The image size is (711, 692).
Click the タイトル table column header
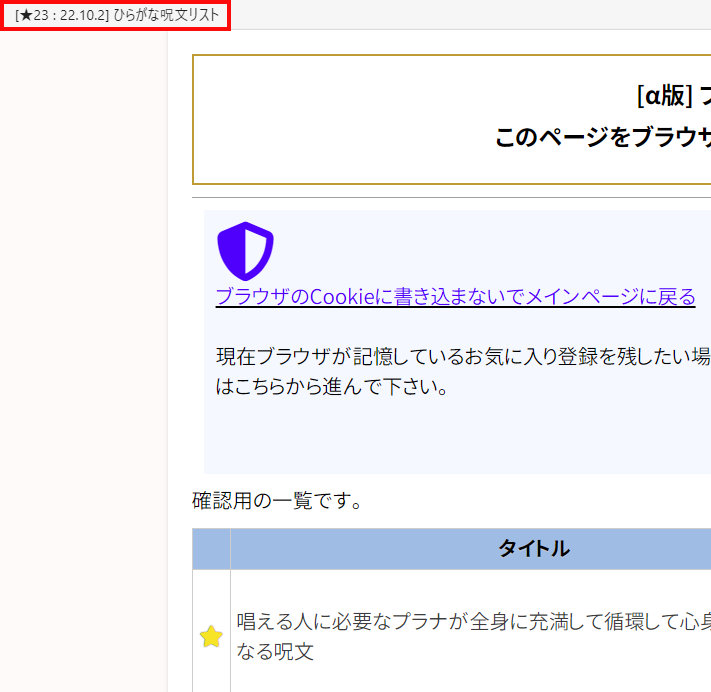pyautogui.click(x=533, y=548)
